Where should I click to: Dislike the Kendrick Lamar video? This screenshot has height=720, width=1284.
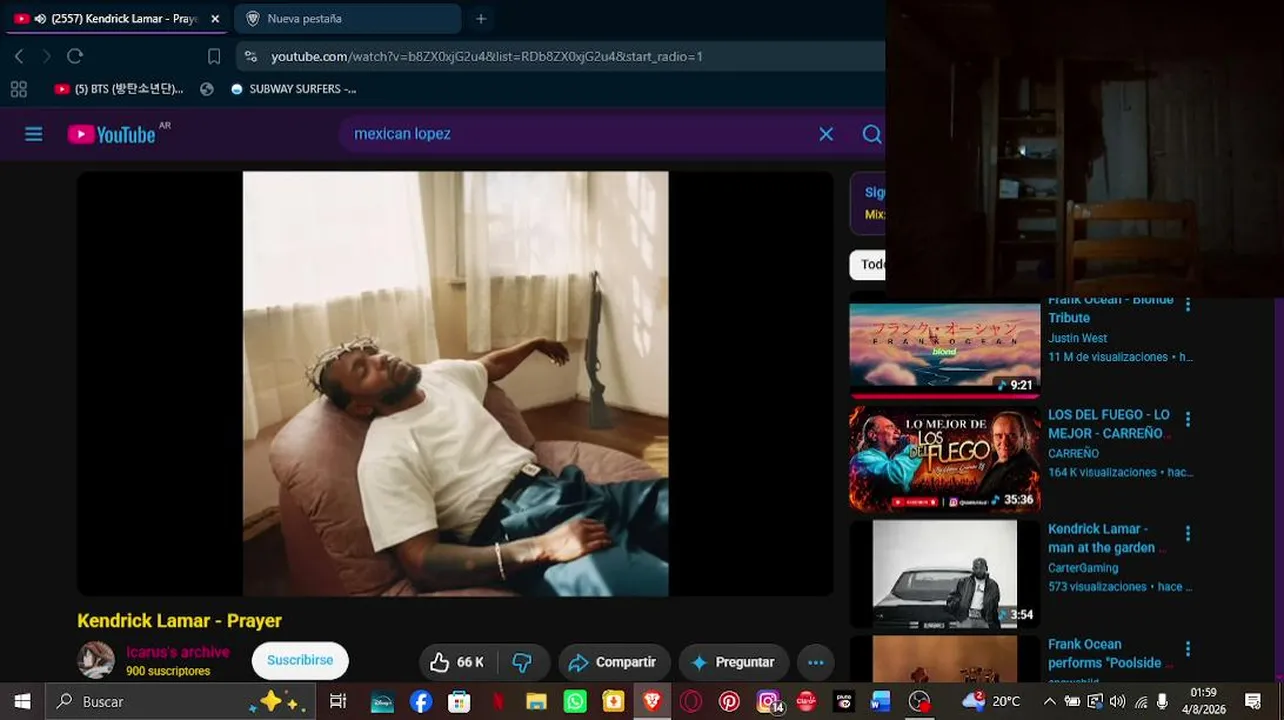point(523,662)
